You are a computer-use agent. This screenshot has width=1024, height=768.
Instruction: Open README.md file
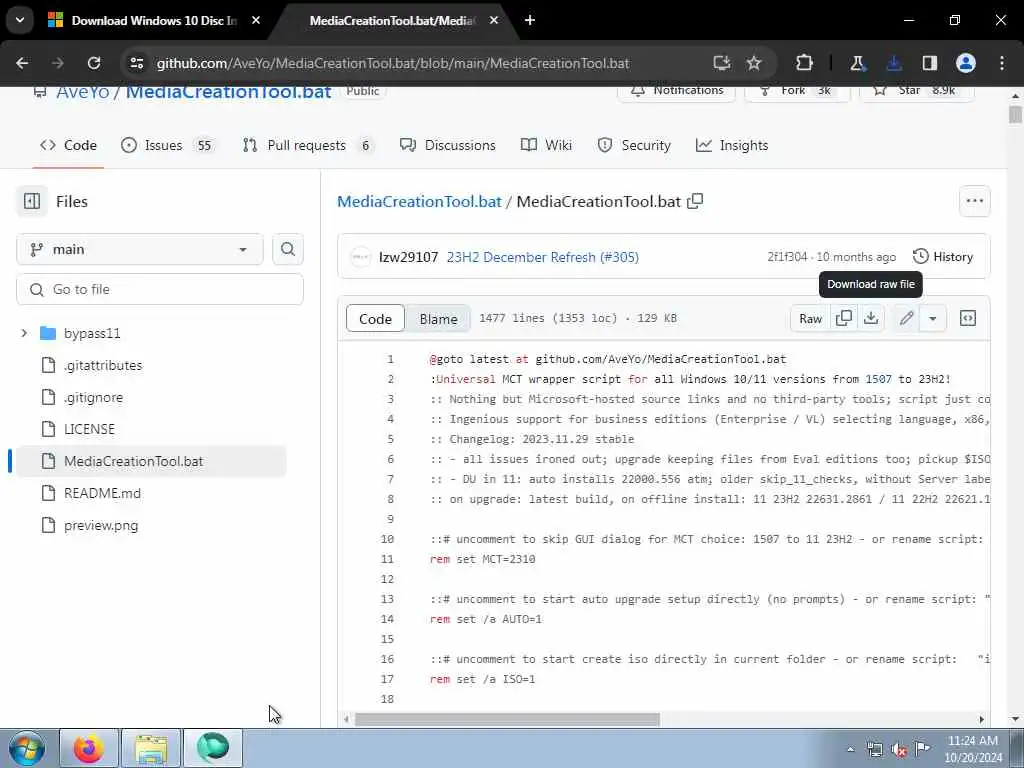(x=102, y=493)
